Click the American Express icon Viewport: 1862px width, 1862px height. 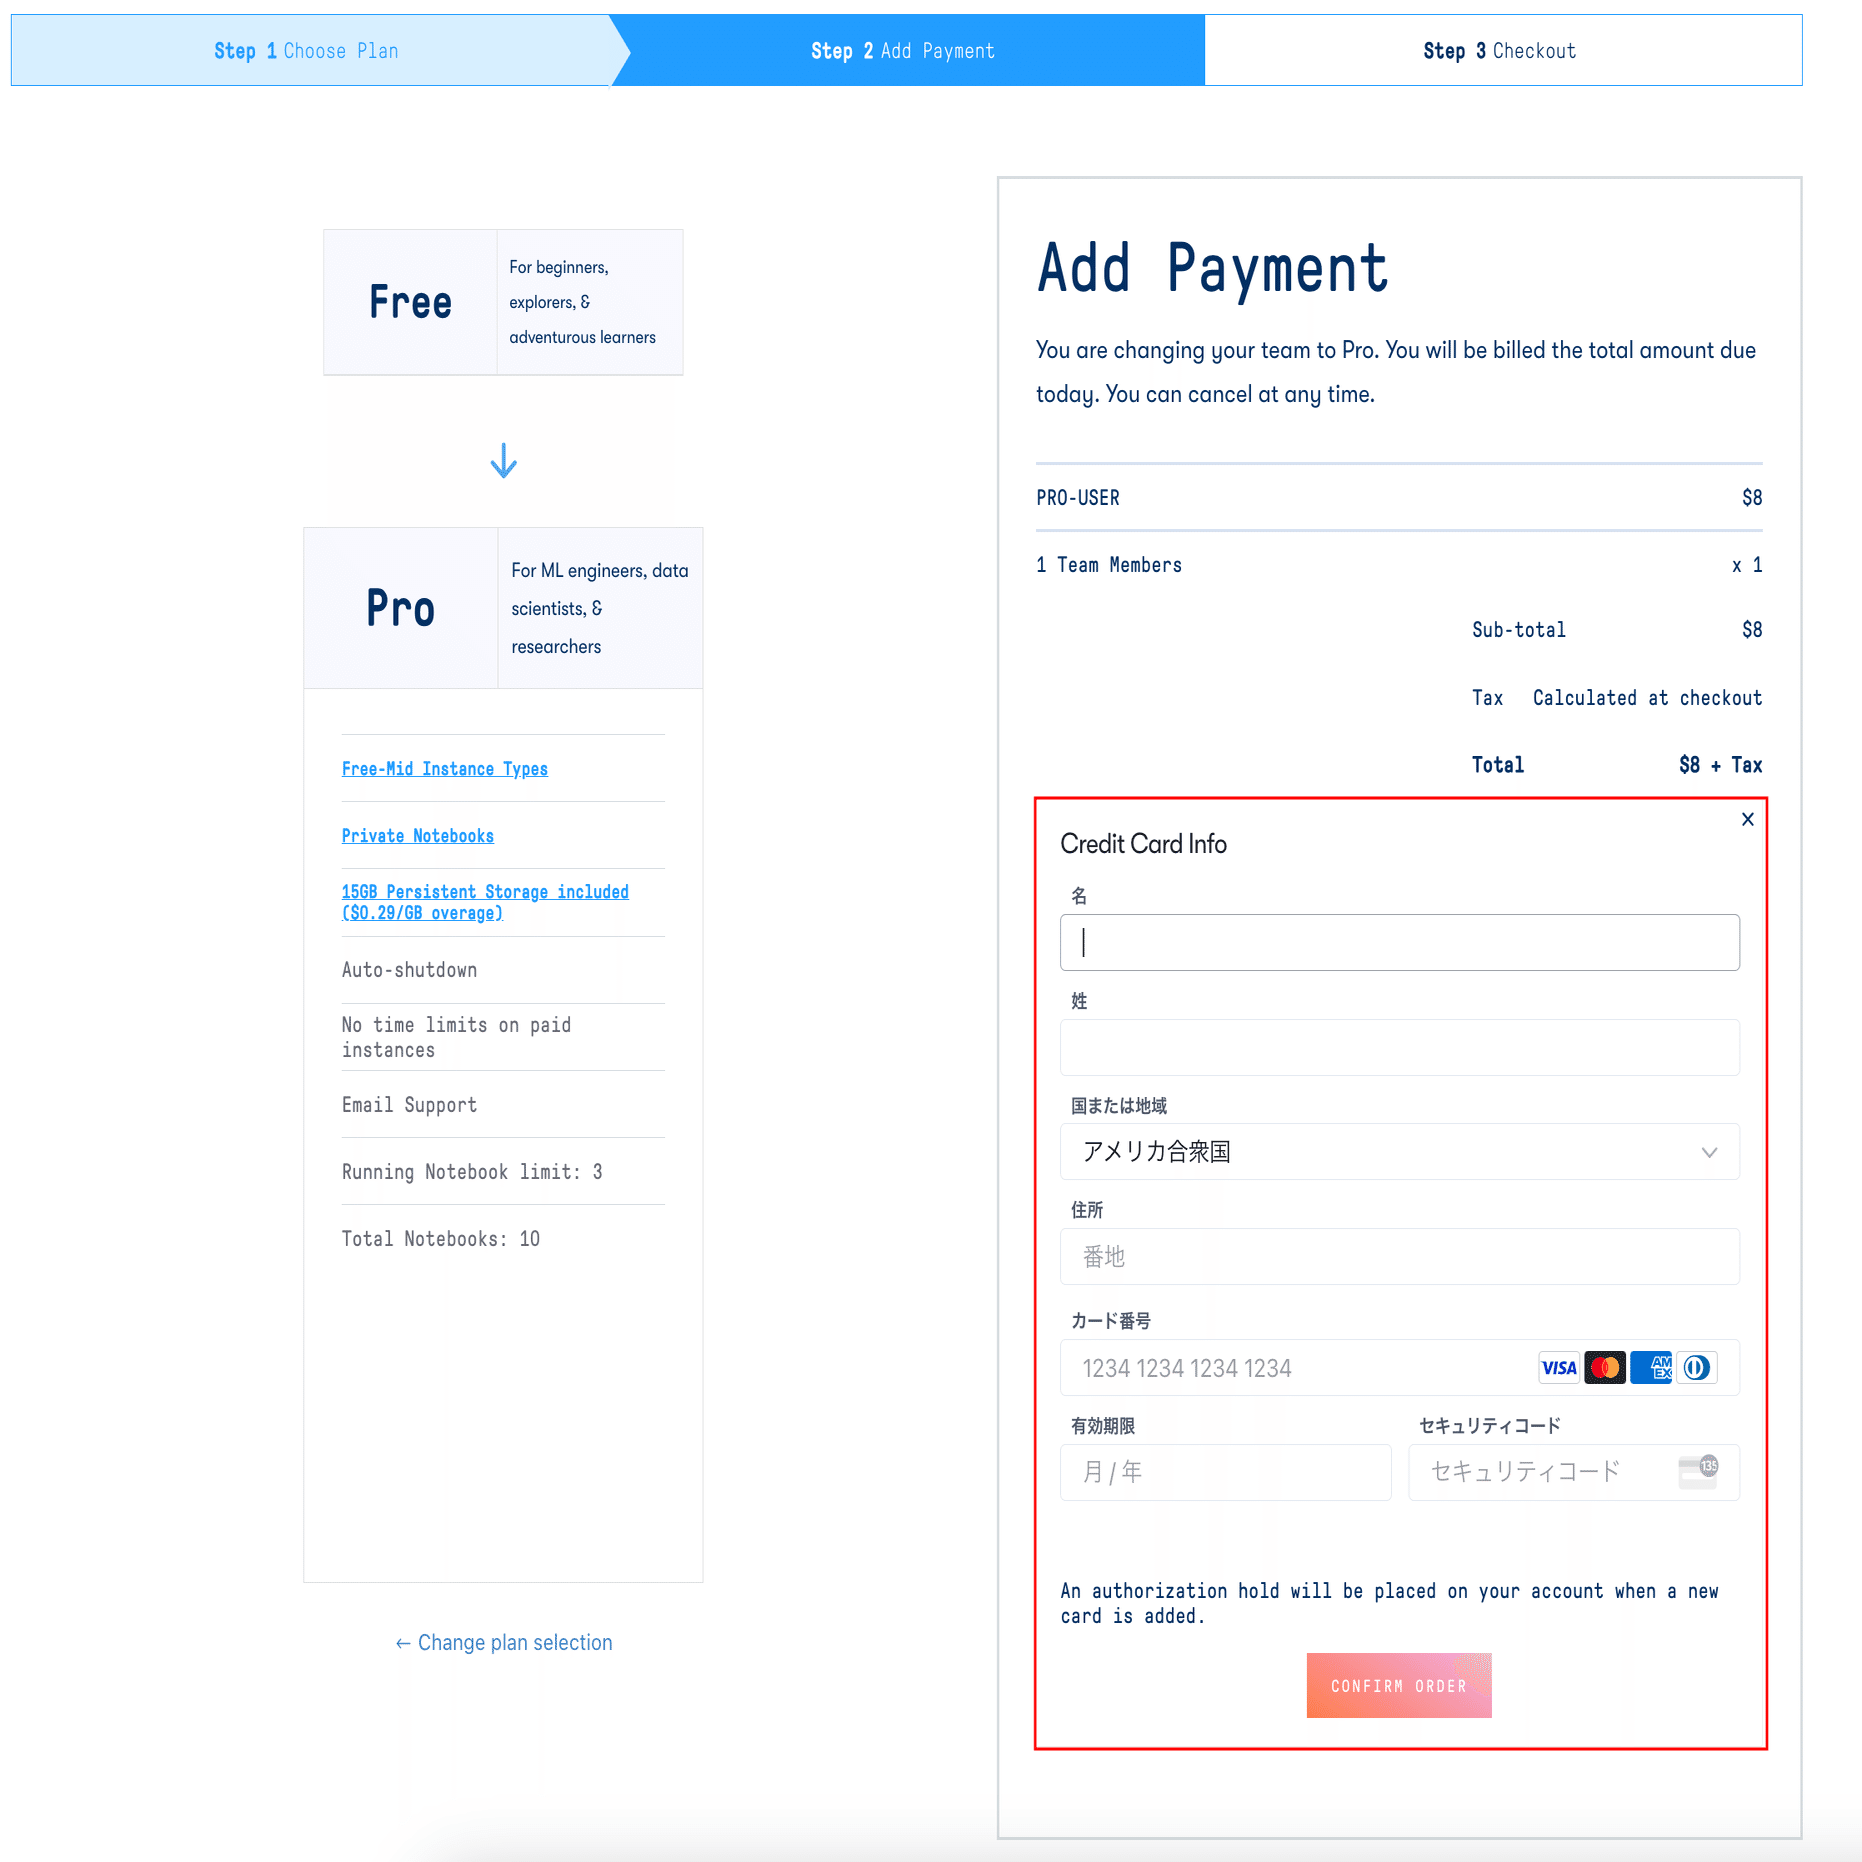pyautogui.click(x=1651, y=1368)
